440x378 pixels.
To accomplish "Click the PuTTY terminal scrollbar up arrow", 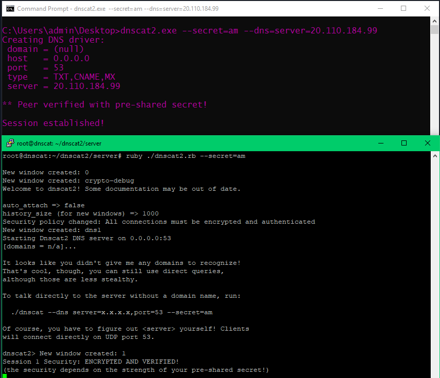I will [x=435, y=156].
